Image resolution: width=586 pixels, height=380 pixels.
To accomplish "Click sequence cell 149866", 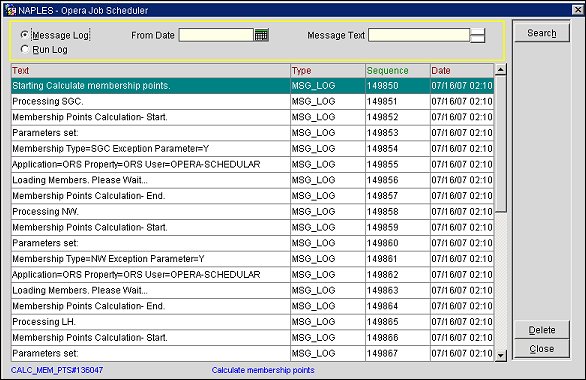I will click(398, 338).
